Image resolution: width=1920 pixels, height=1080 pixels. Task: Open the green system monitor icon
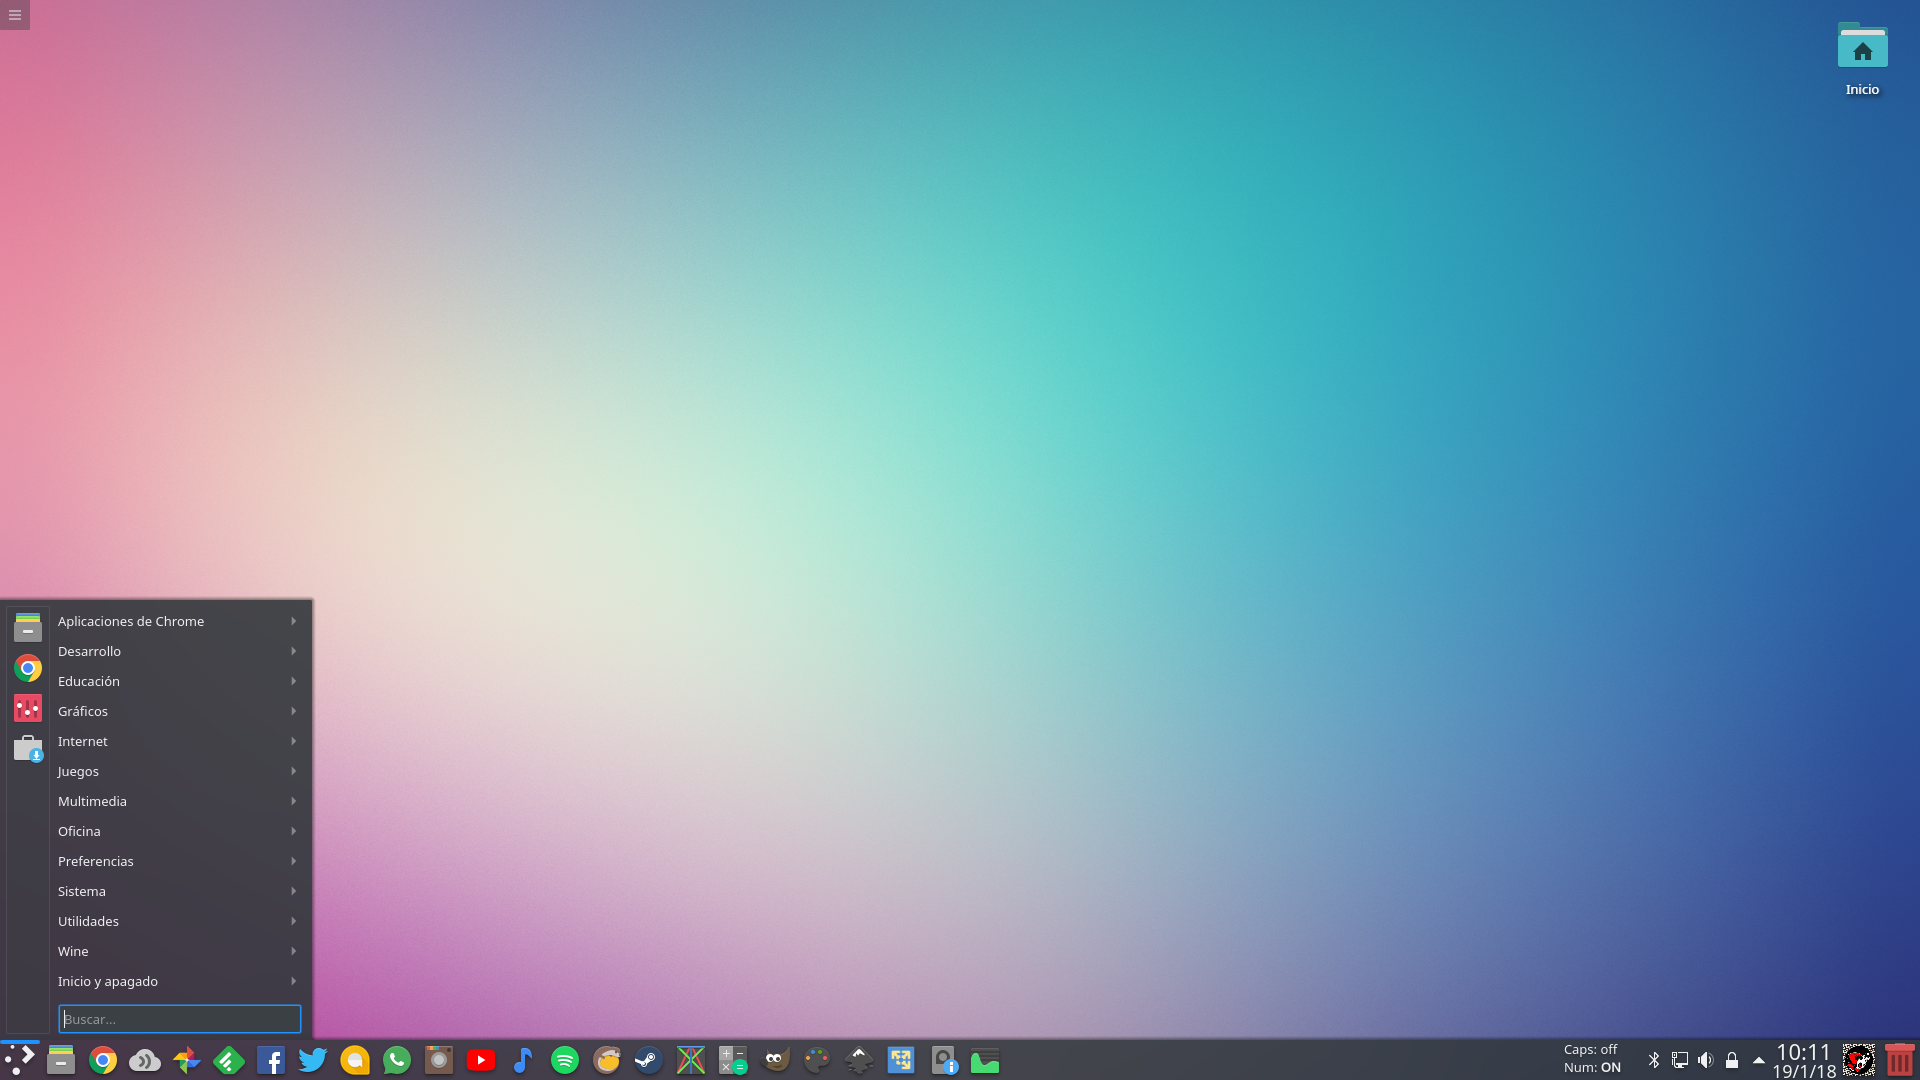(x=985, y=1060)
